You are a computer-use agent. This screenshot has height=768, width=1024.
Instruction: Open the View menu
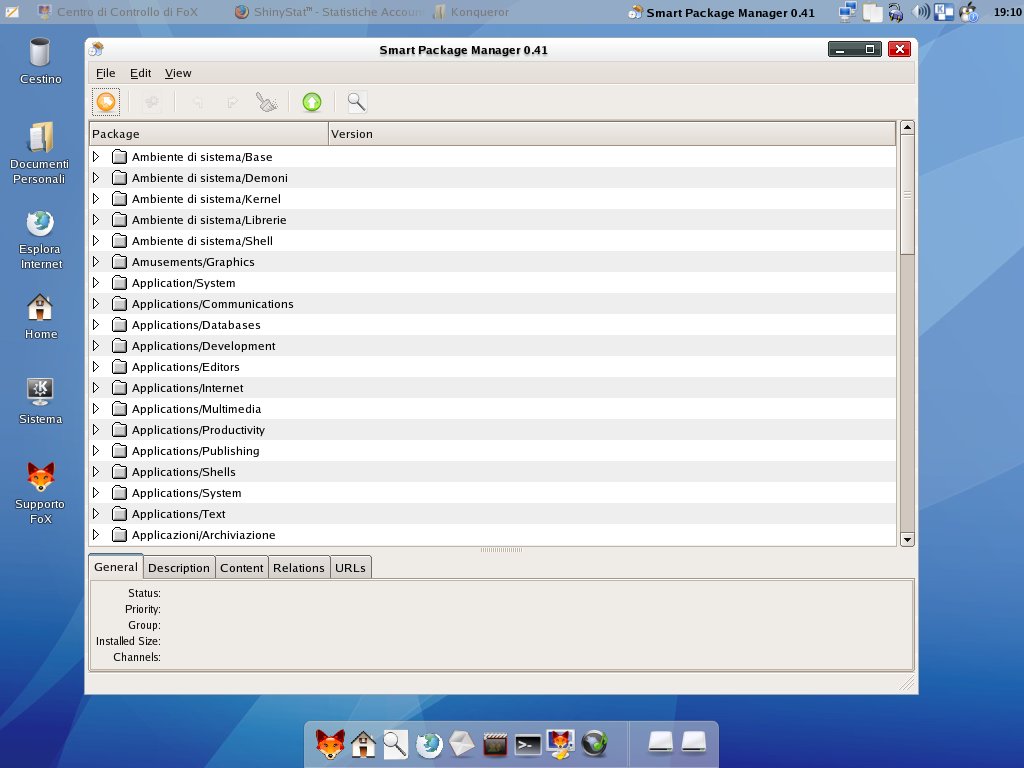coord(178,73)
